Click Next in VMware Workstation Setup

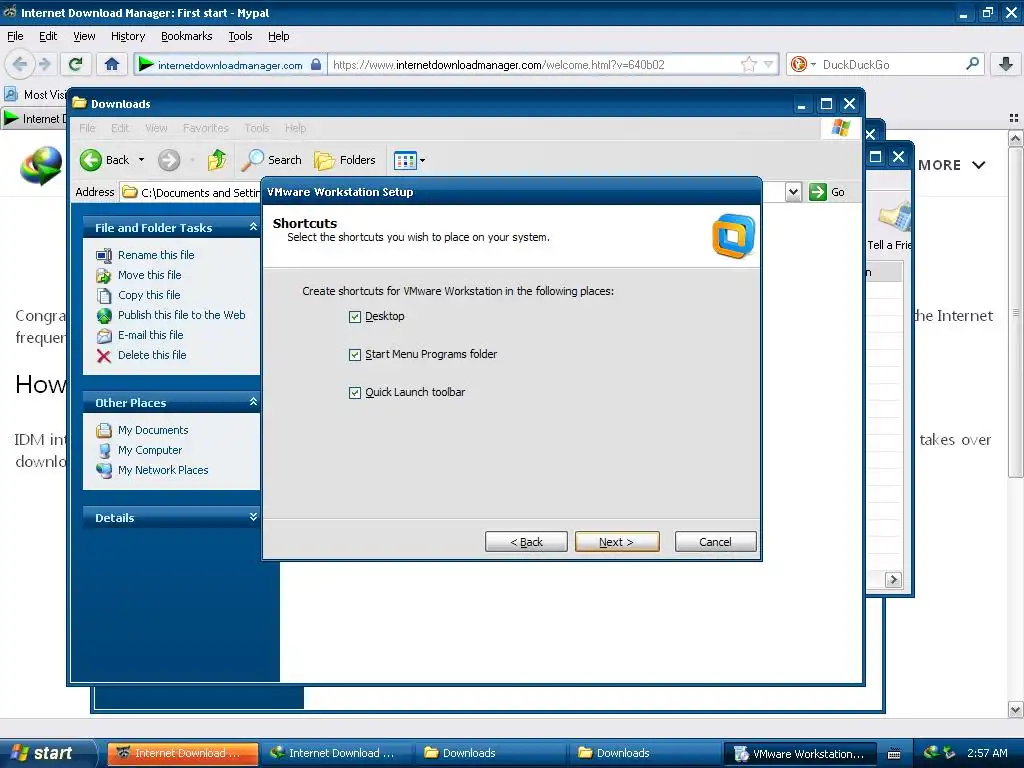pyautogui.click(x=616, y=542)
